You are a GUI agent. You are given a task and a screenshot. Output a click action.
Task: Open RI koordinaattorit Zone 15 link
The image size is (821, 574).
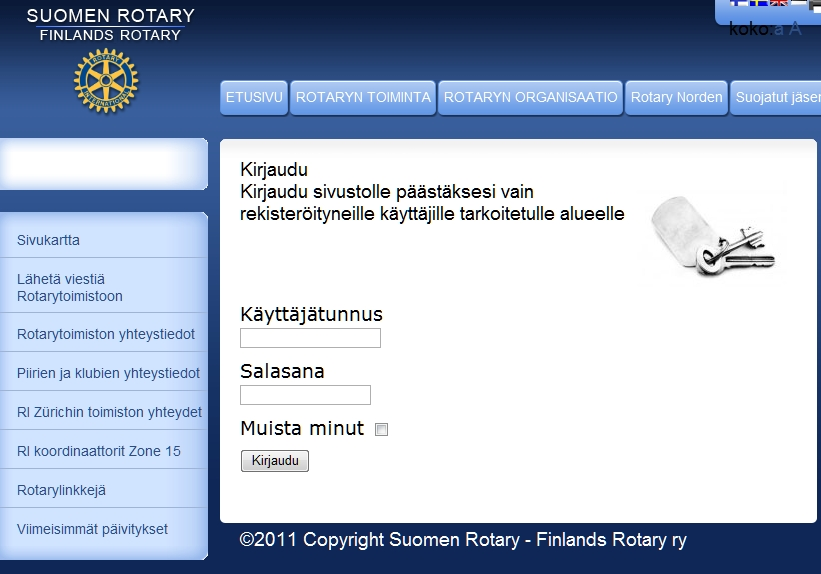[x=98, y=451]
